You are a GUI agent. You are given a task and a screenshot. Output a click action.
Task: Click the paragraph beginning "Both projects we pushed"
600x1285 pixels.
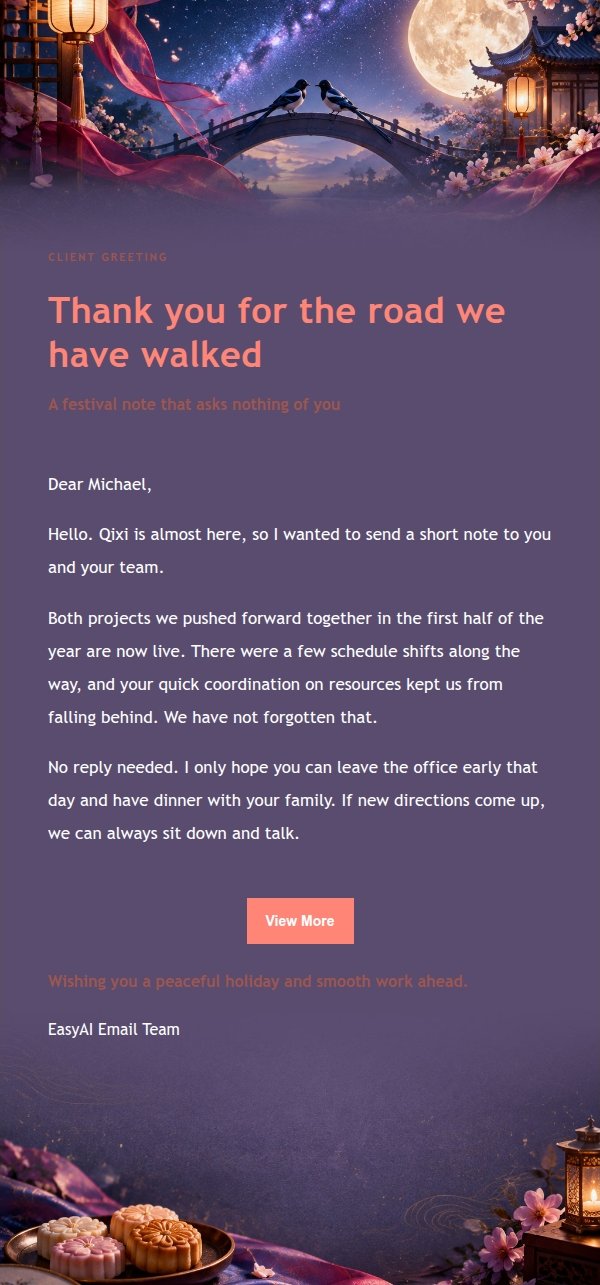click(296, 668)
